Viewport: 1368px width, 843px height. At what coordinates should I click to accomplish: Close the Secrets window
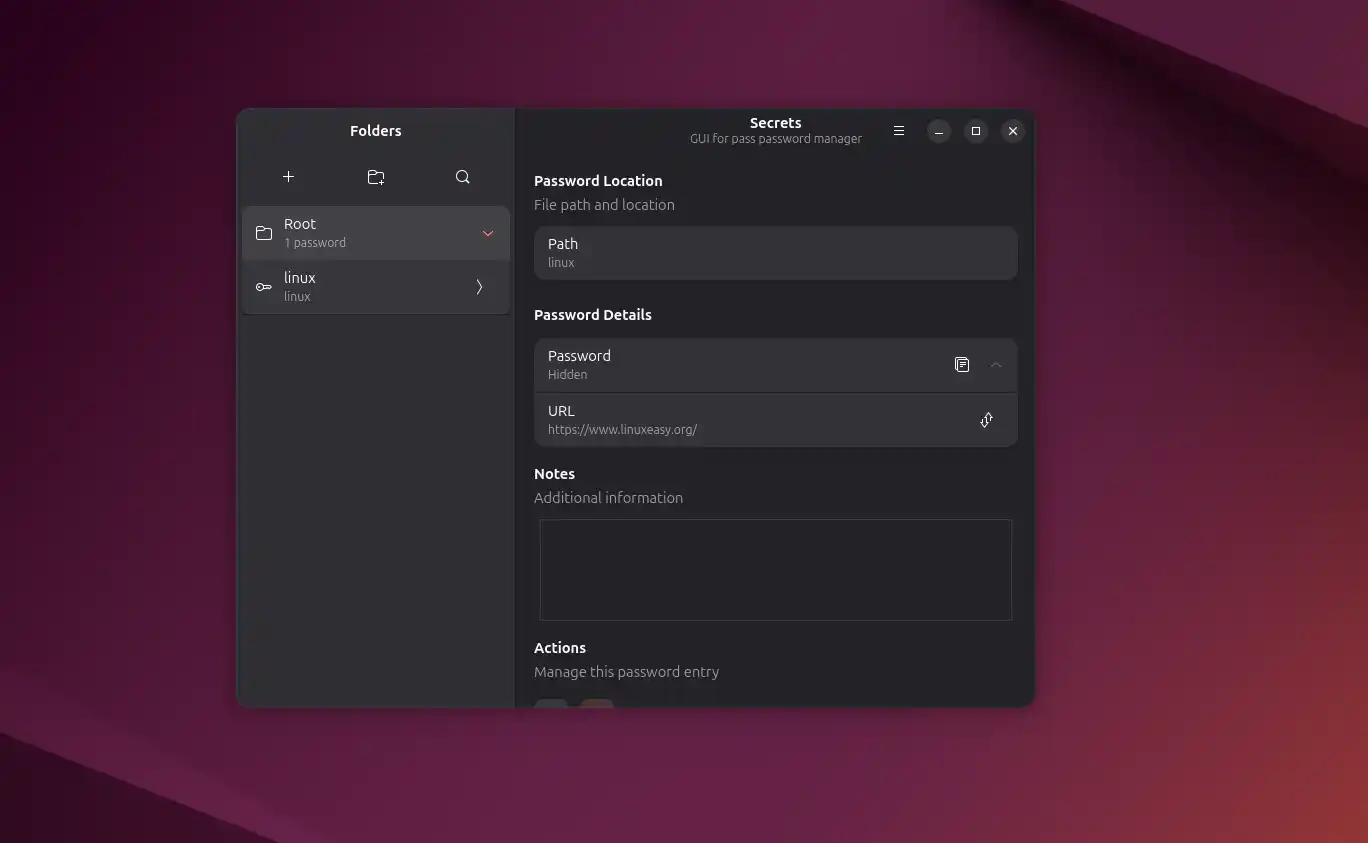click(x=1013, y=131)
